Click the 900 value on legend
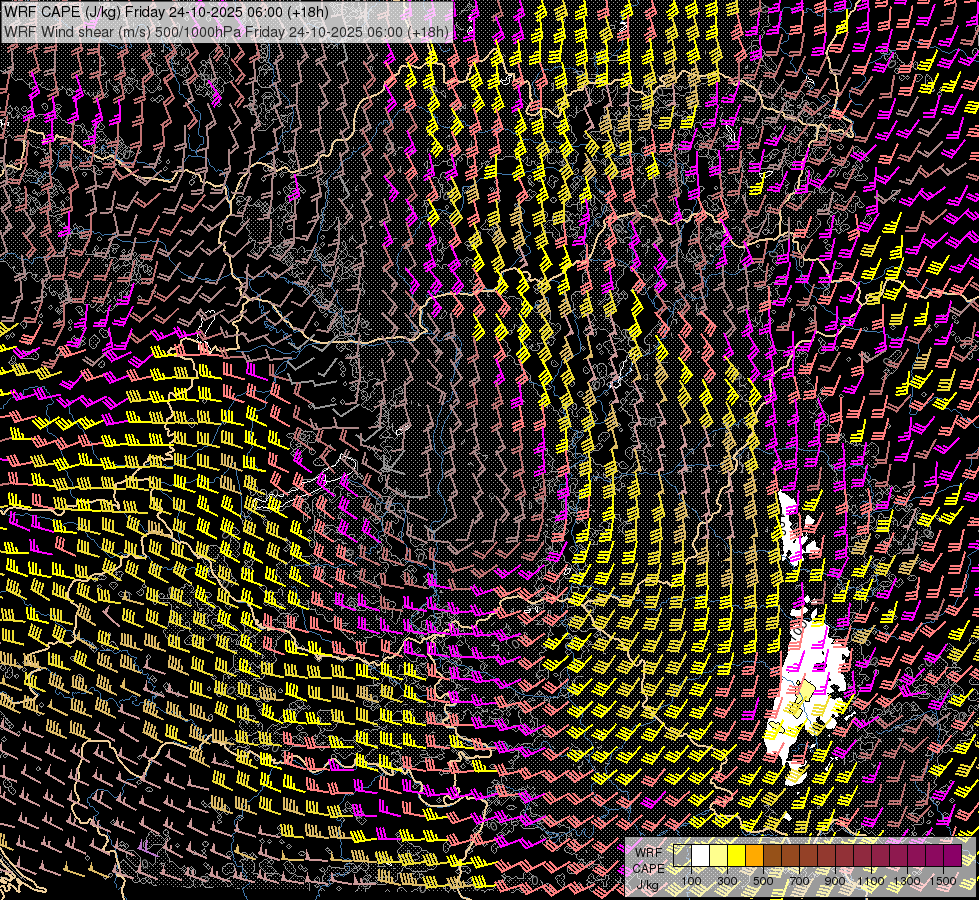Viewport: 979px width, 900px height. click(835, 881)
